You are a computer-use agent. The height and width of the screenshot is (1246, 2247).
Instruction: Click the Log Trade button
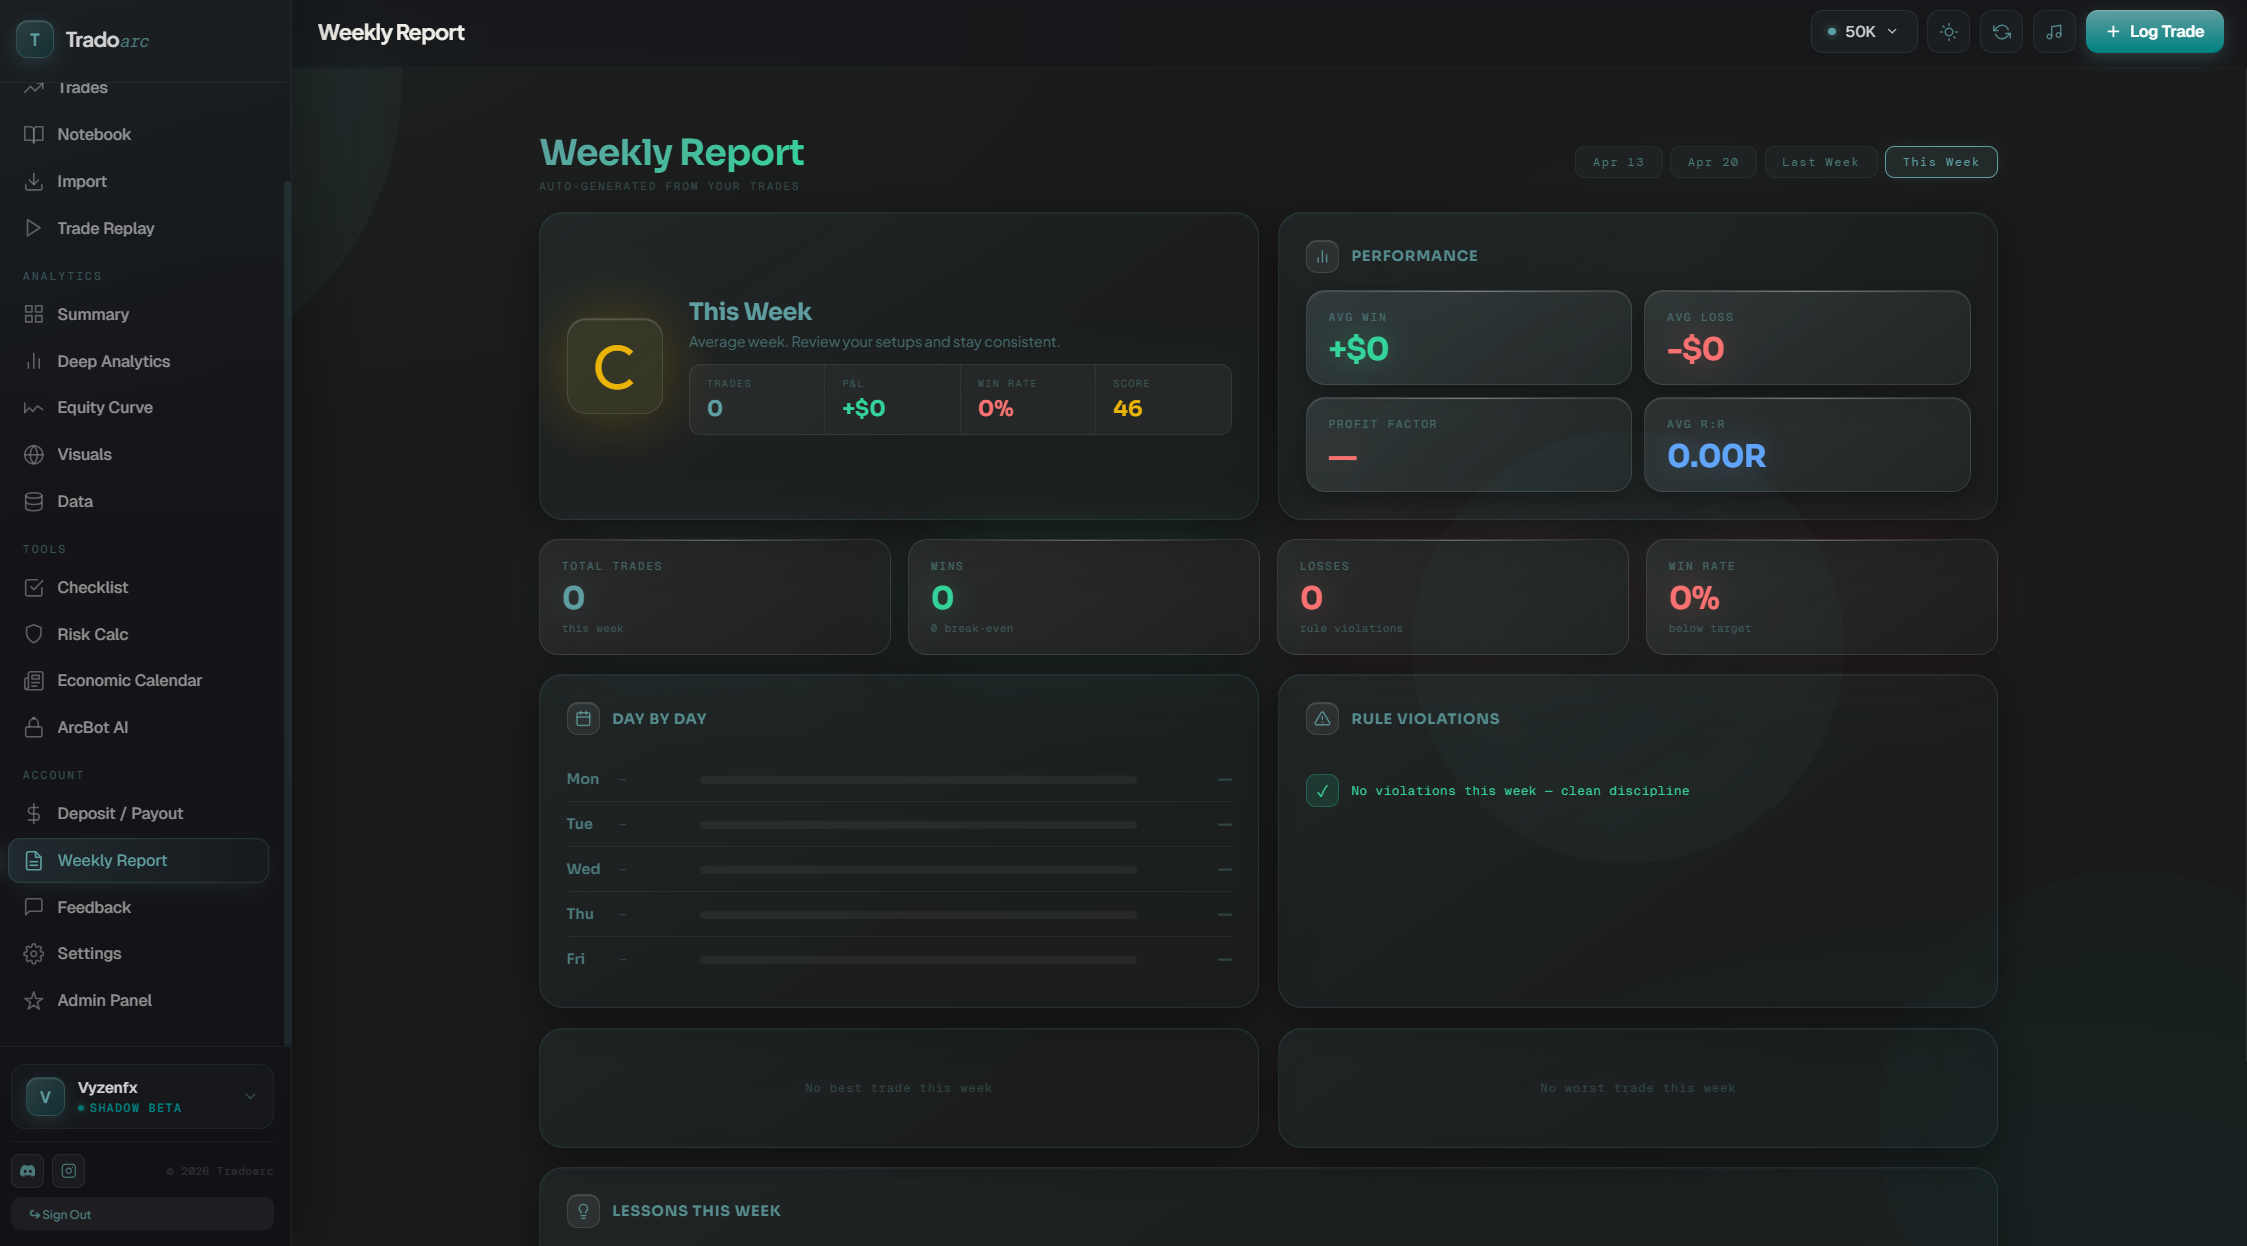pyautogui.click(x=2154, y=32)
